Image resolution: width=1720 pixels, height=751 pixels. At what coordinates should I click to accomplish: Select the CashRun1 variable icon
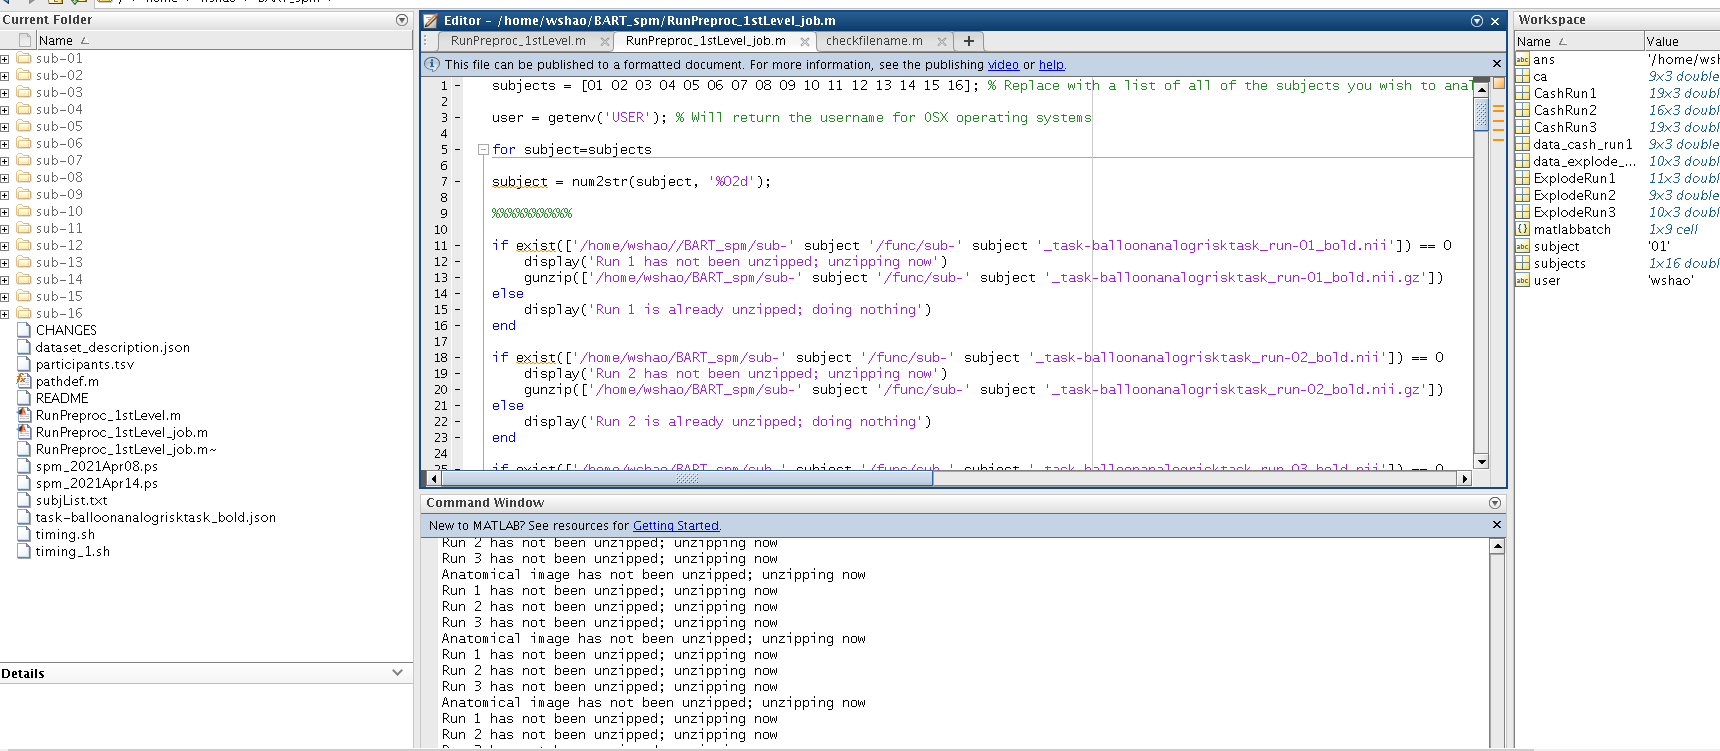(1523, 94)
